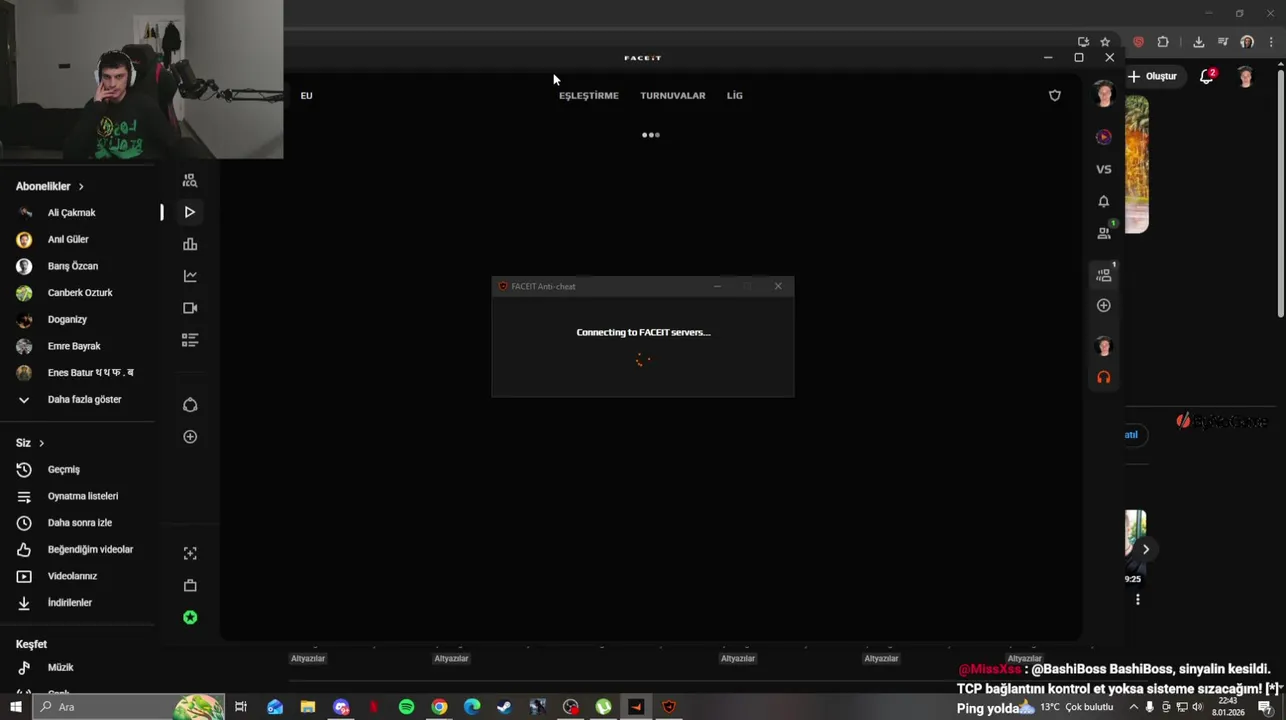Switch to LİG tab in FACEIT
Screen dimensions: 1286x720
tap(735, 95)
